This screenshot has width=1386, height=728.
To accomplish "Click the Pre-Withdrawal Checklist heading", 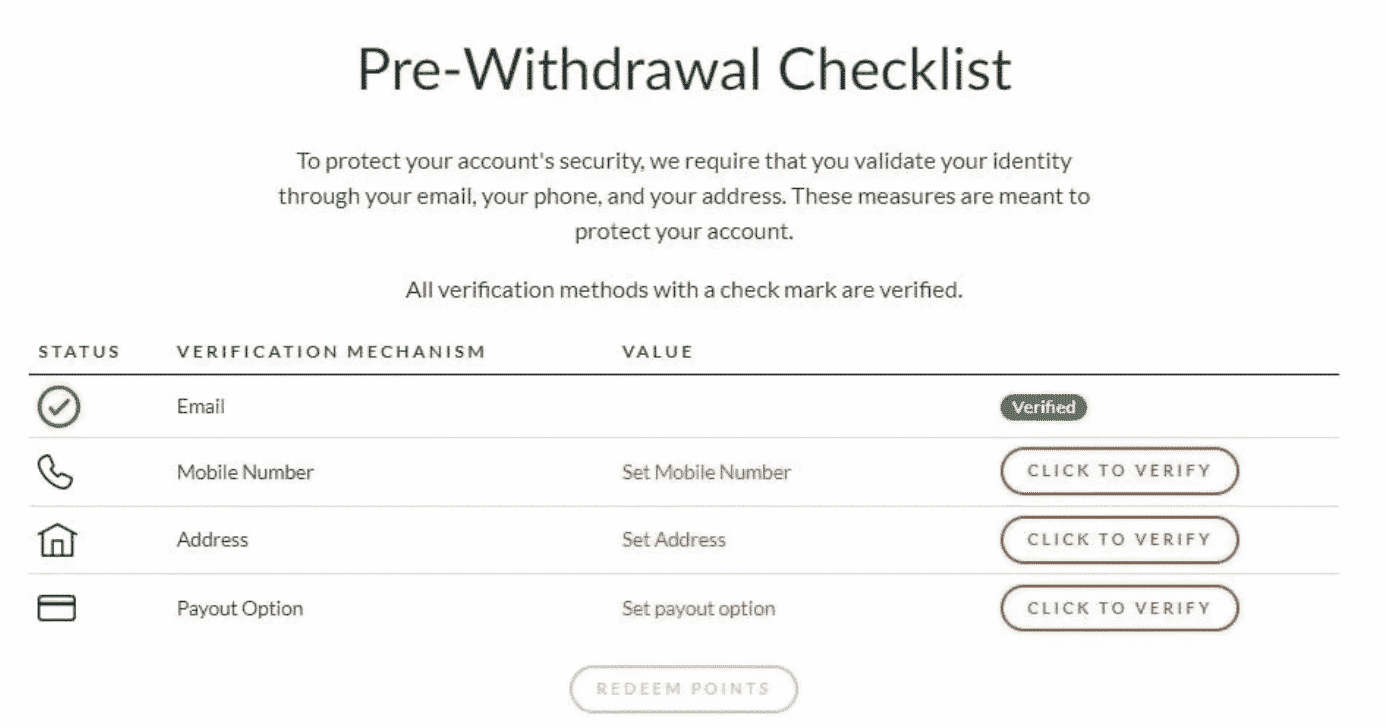I will (x=684, y=70).
